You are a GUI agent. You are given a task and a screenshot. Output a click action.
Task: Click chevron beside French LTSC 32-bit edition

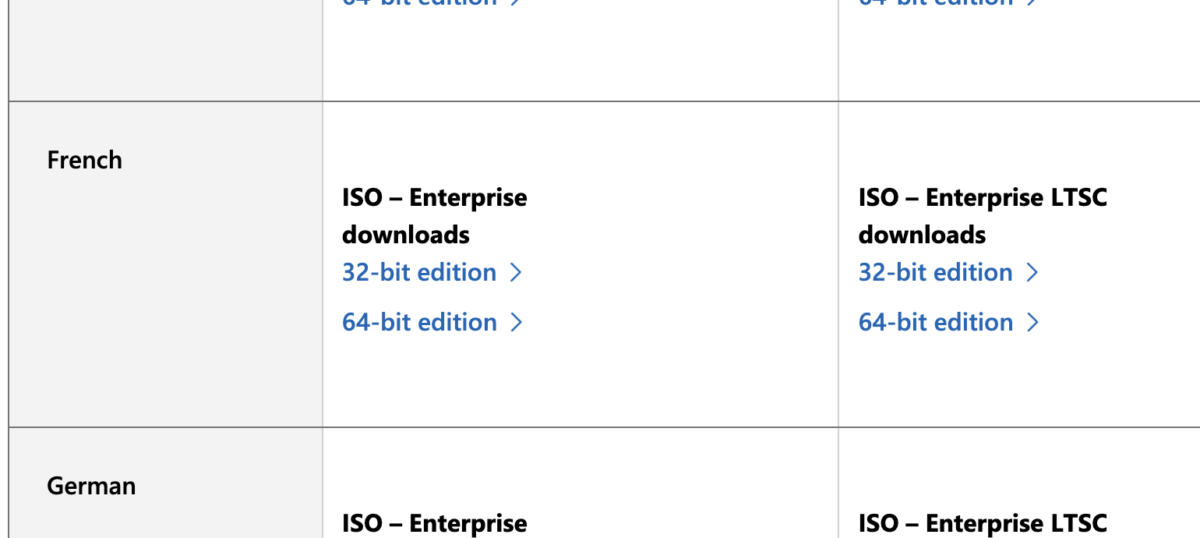(1032, 273)
